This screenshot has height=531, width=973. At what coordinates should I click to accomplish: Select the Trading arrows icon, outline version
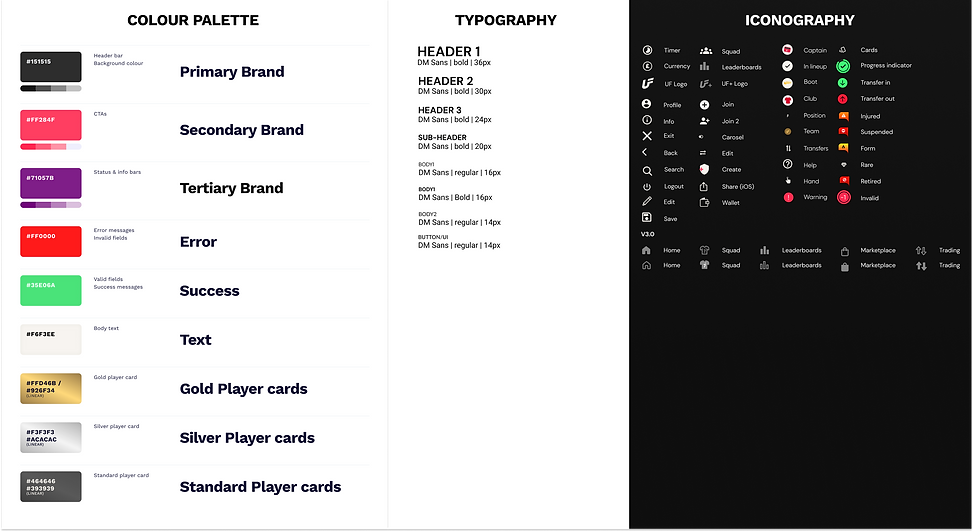[921, 251]
